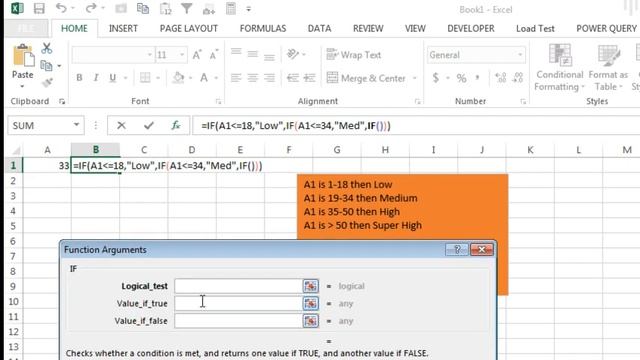Open the General number format dropdown
Image resolution: width=640 pixels, height=360 pixels.
pos(520,55)
